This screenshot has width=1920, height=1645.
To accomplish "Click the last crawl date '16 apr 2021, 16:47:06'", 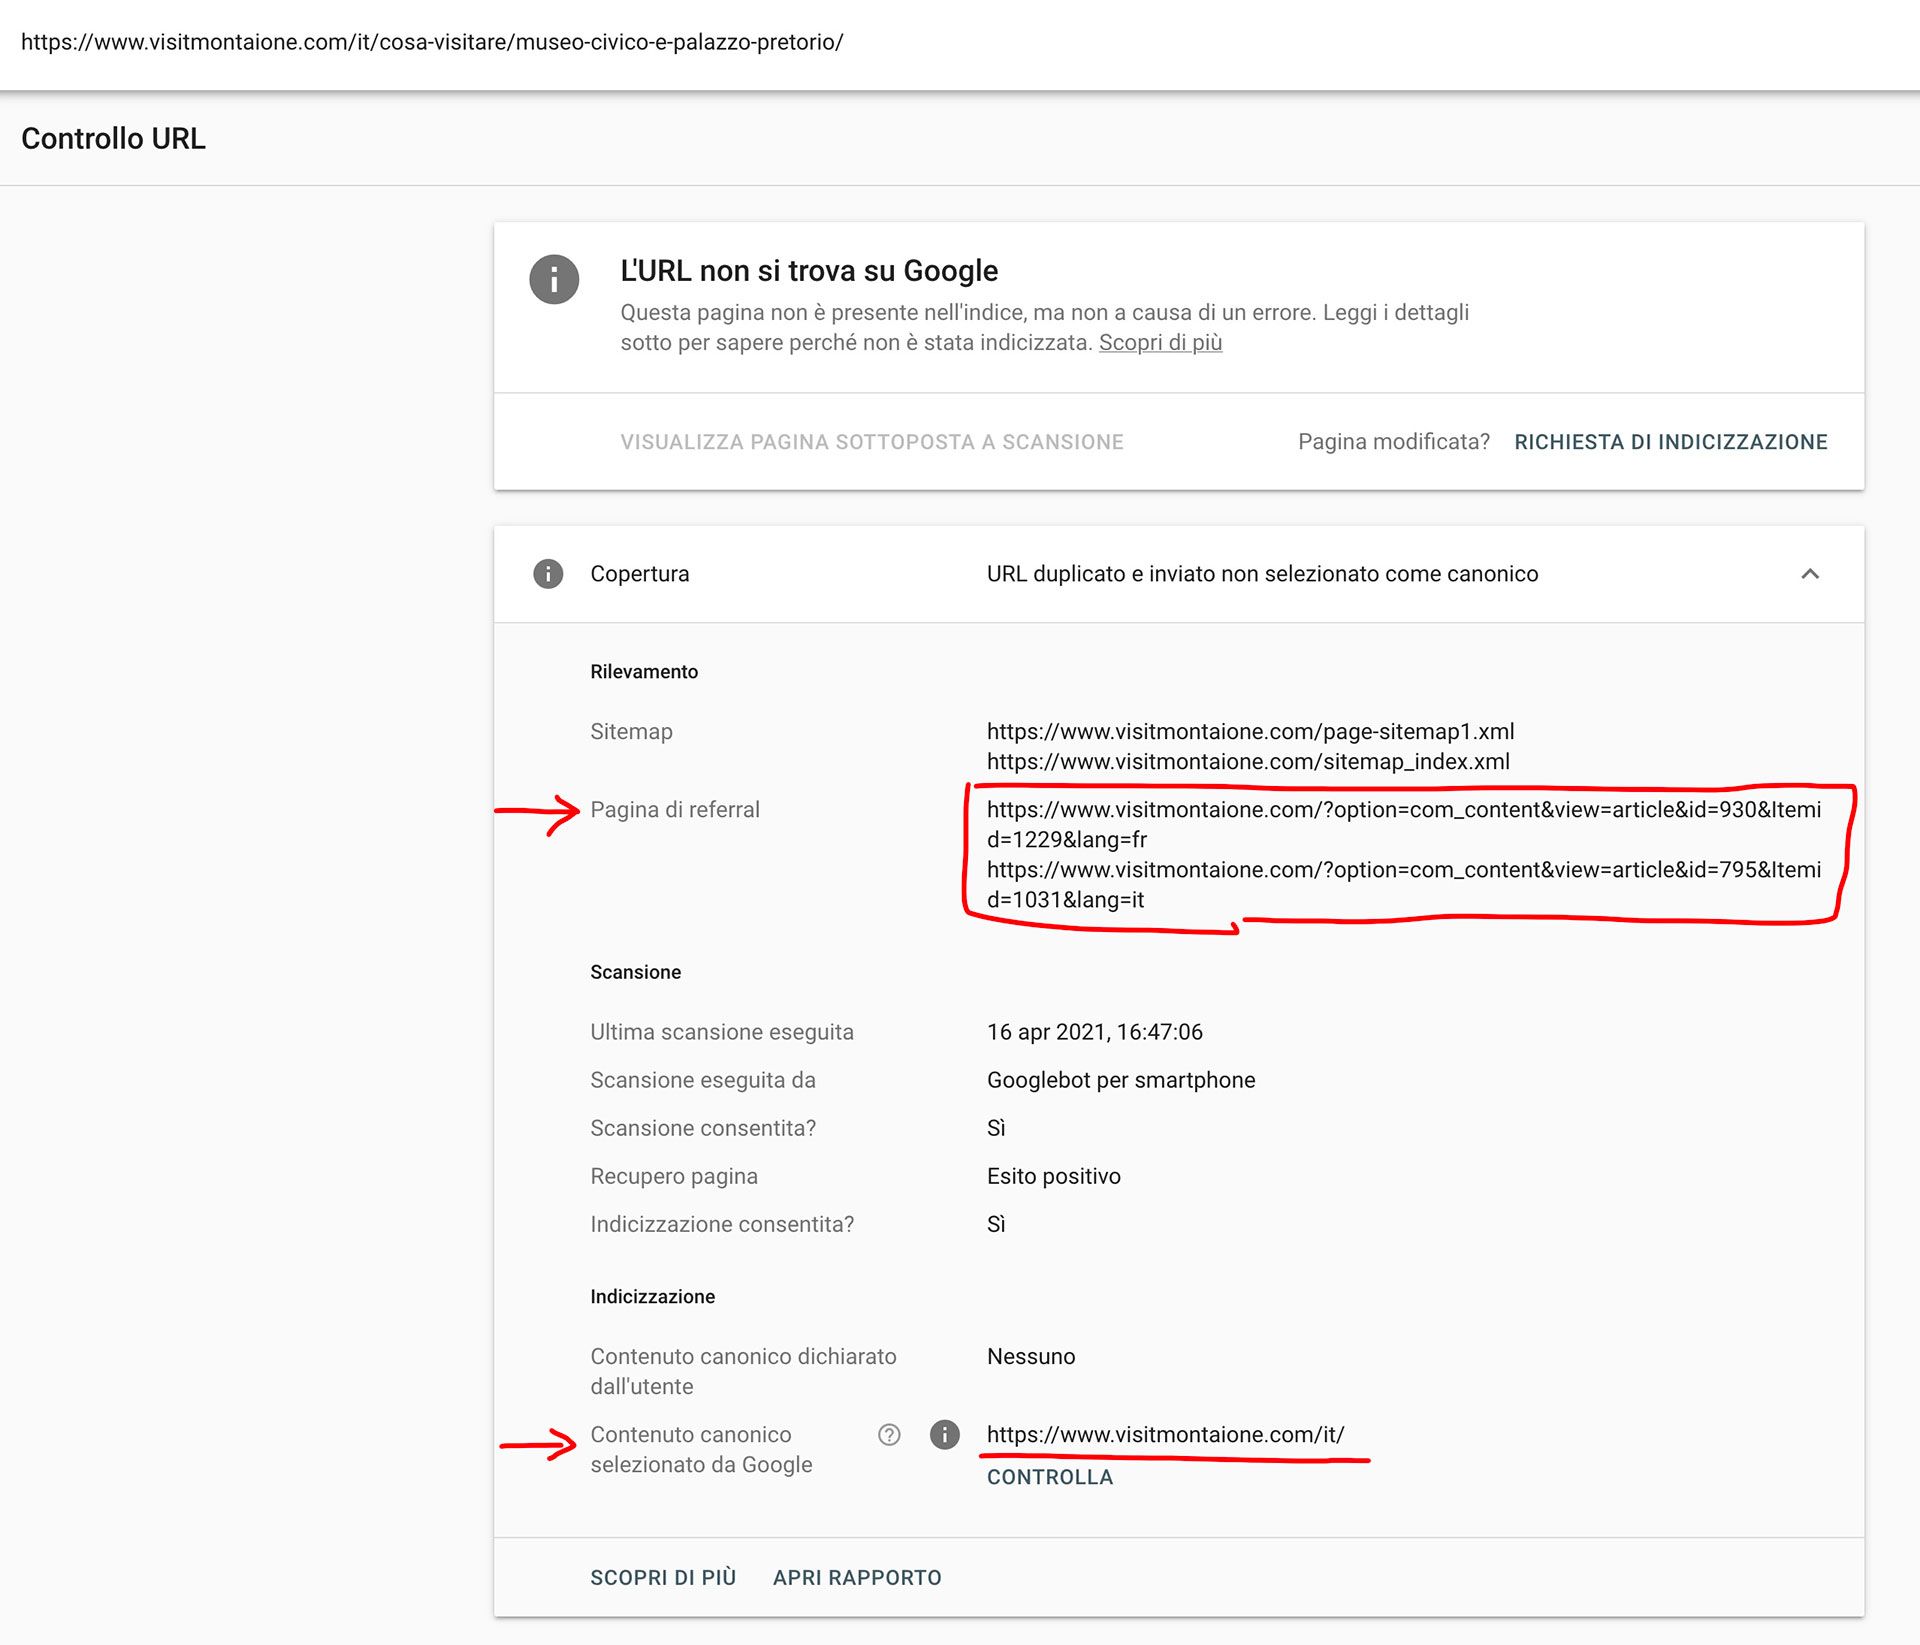I will click(1095, 1032).
